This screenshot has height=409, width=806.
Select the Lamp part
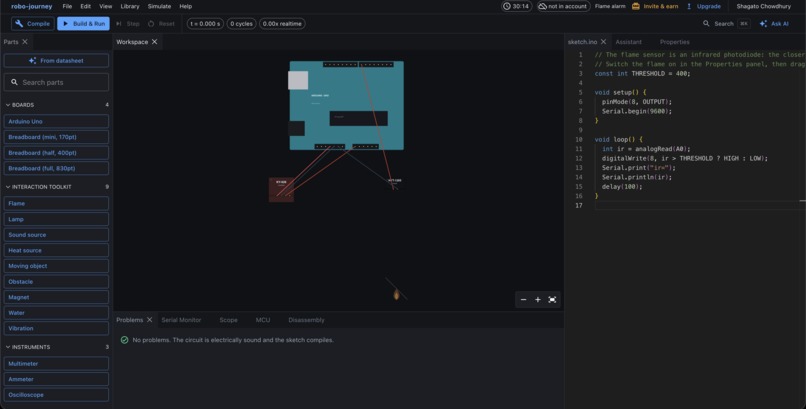56,219
